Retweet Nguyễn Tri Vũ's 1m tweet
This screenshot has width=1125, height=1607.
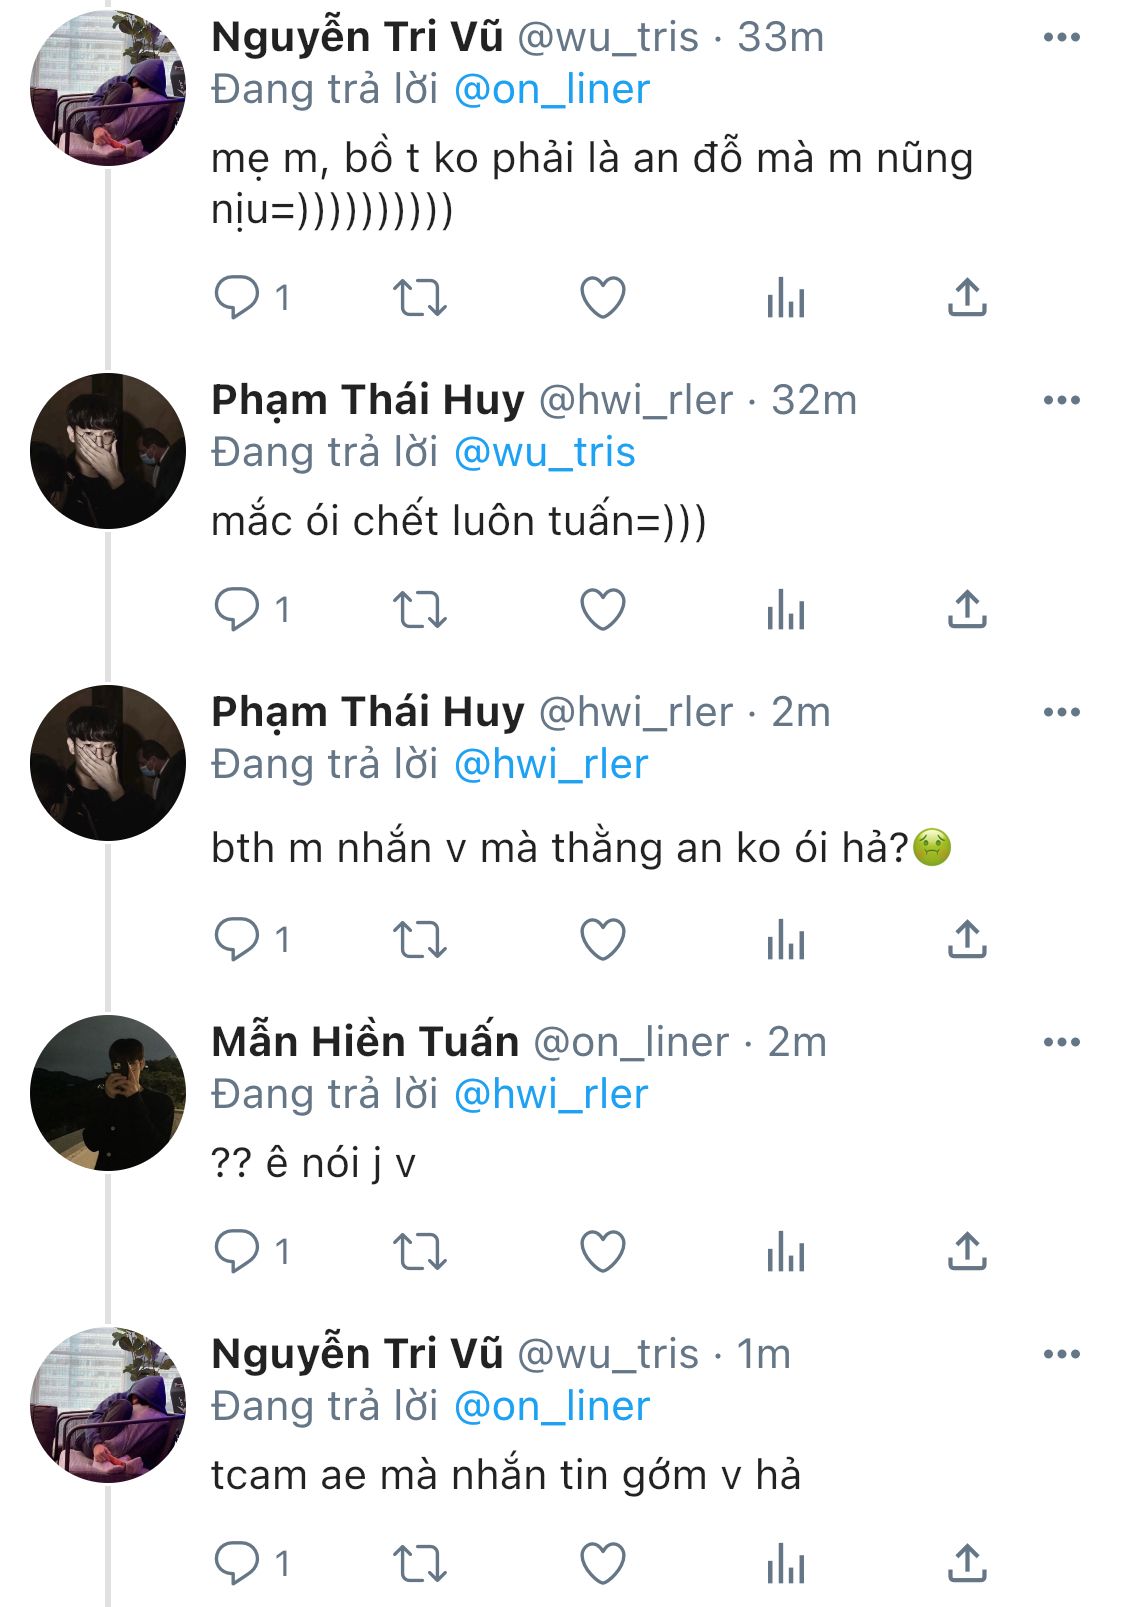click(419, 1564)
